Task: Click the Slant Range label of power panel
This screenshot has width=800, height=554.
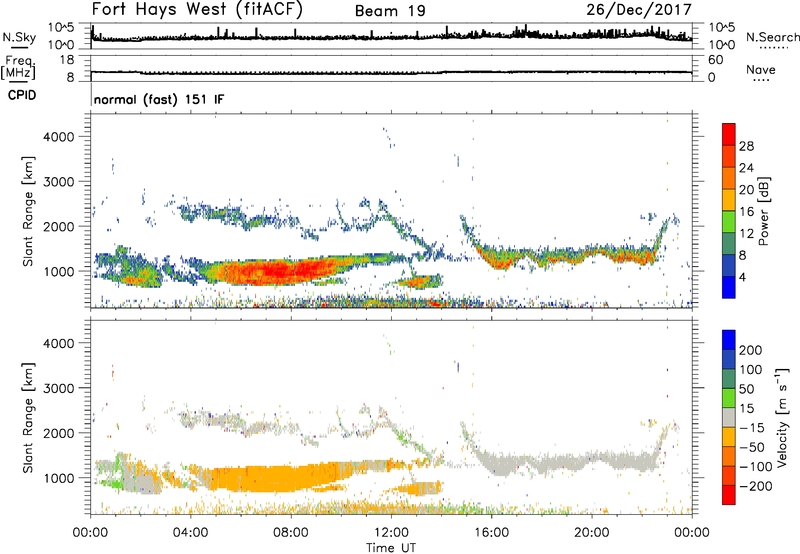Action: click(x=28, y=211)
